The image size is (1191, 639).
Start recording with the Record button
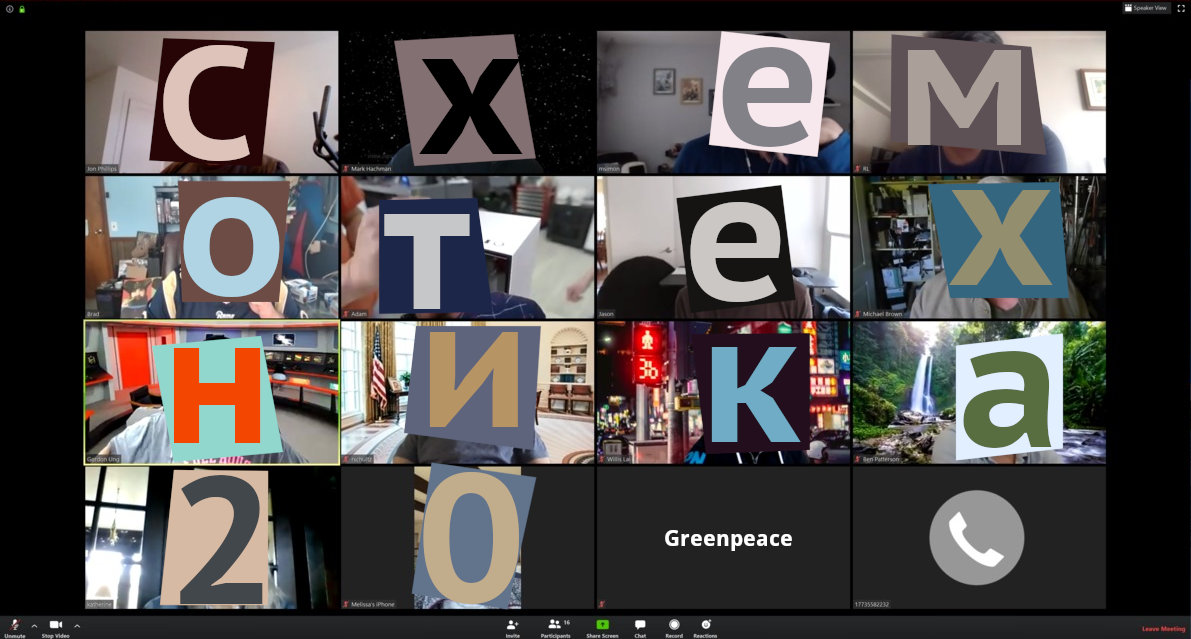[674, 625]
